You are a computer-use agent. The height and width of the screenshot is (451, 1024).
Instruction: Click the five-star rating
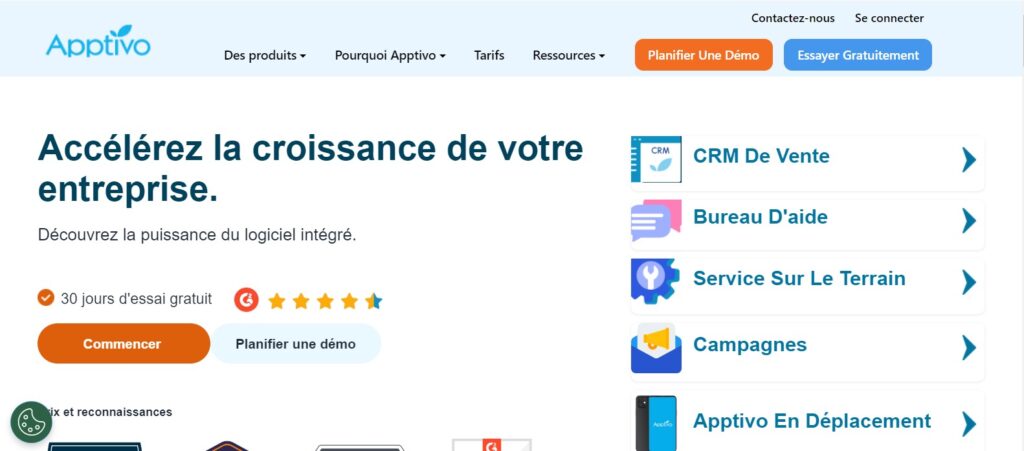325,301
